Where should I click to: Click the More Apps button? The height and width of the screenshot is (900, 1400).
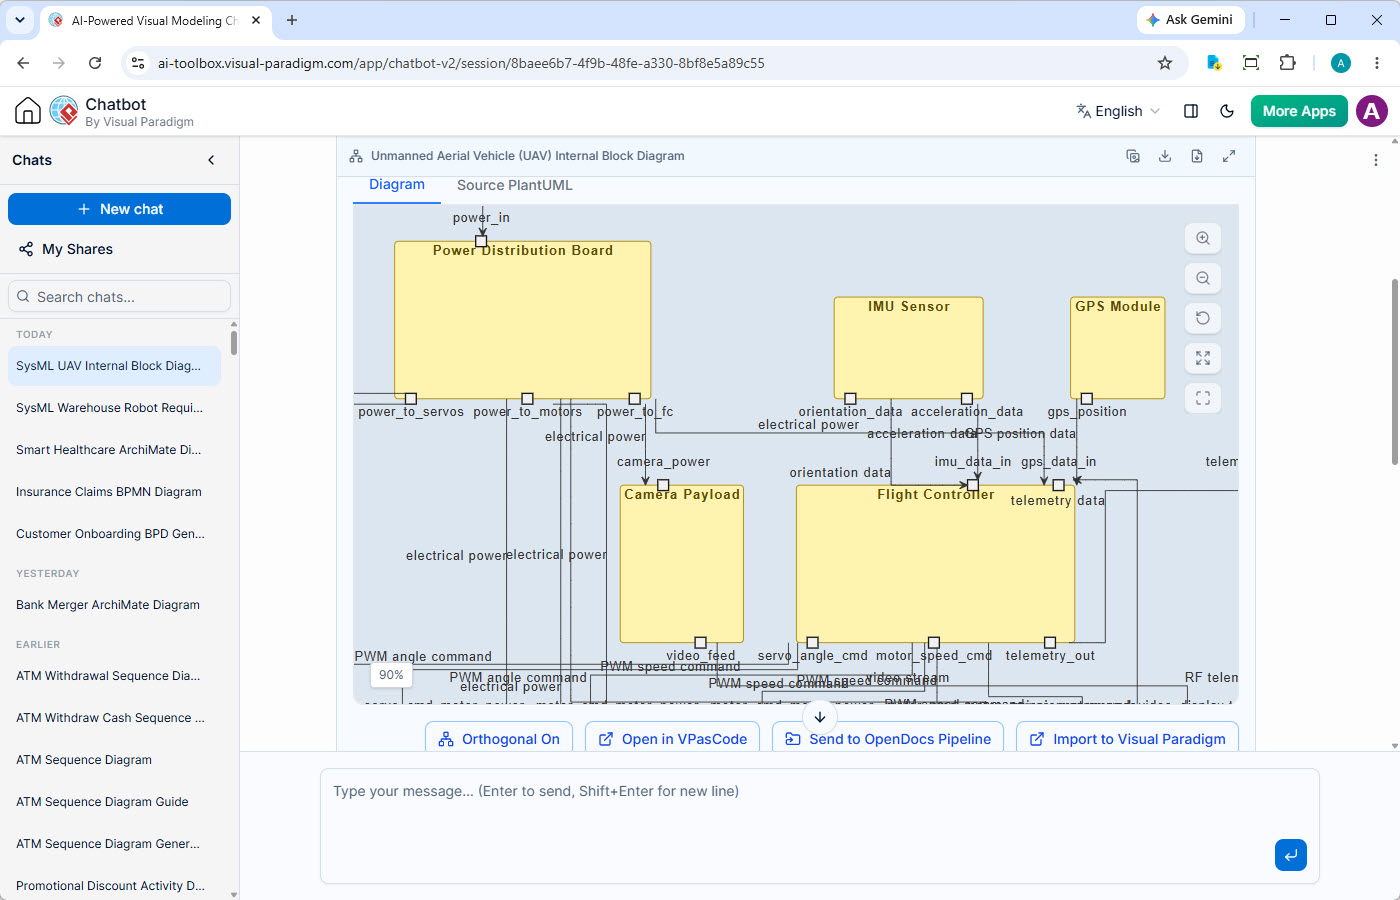point(1299,111)
